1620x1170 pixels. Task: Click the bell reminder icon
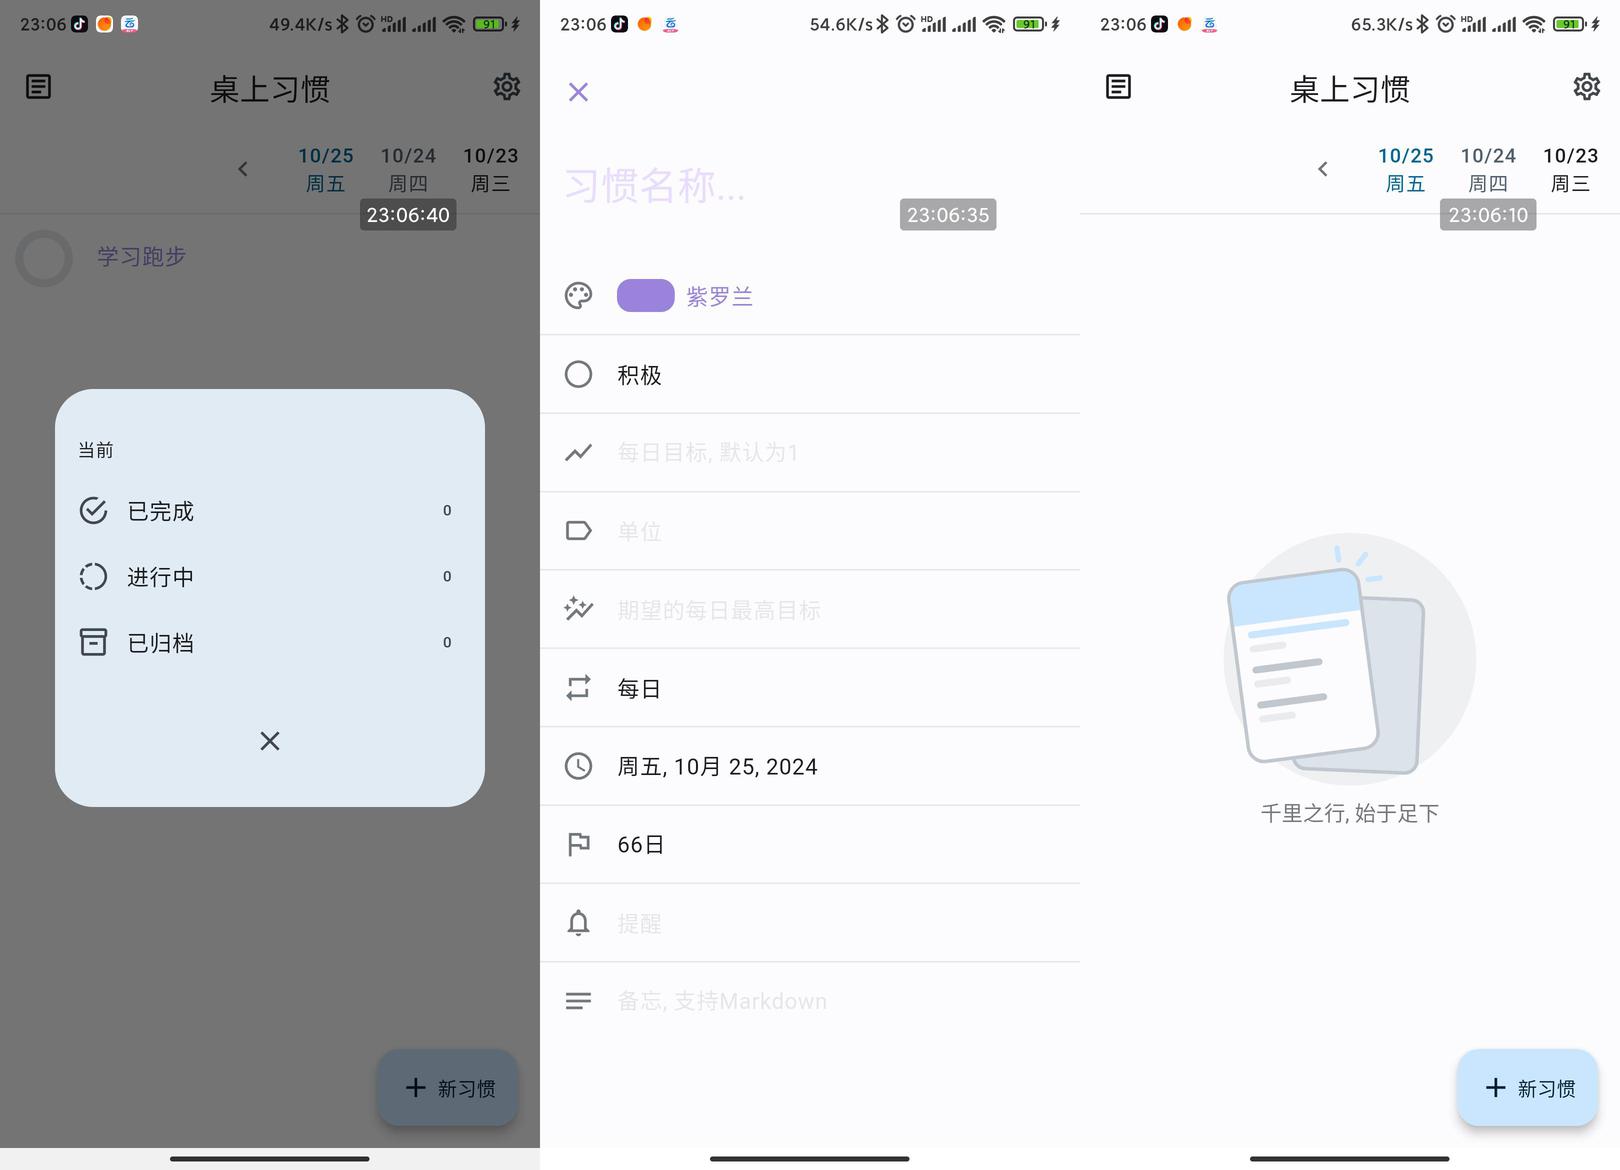[x=578, y=923]
